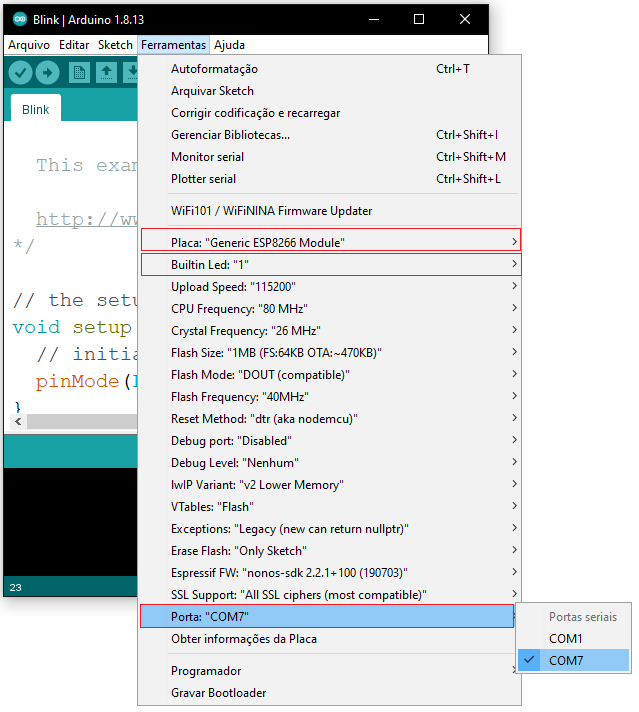Expand the Erase Flash Only Sketch submenu
Image resolution: width=639 pixels, height=712 pixels.
(330, 551)
